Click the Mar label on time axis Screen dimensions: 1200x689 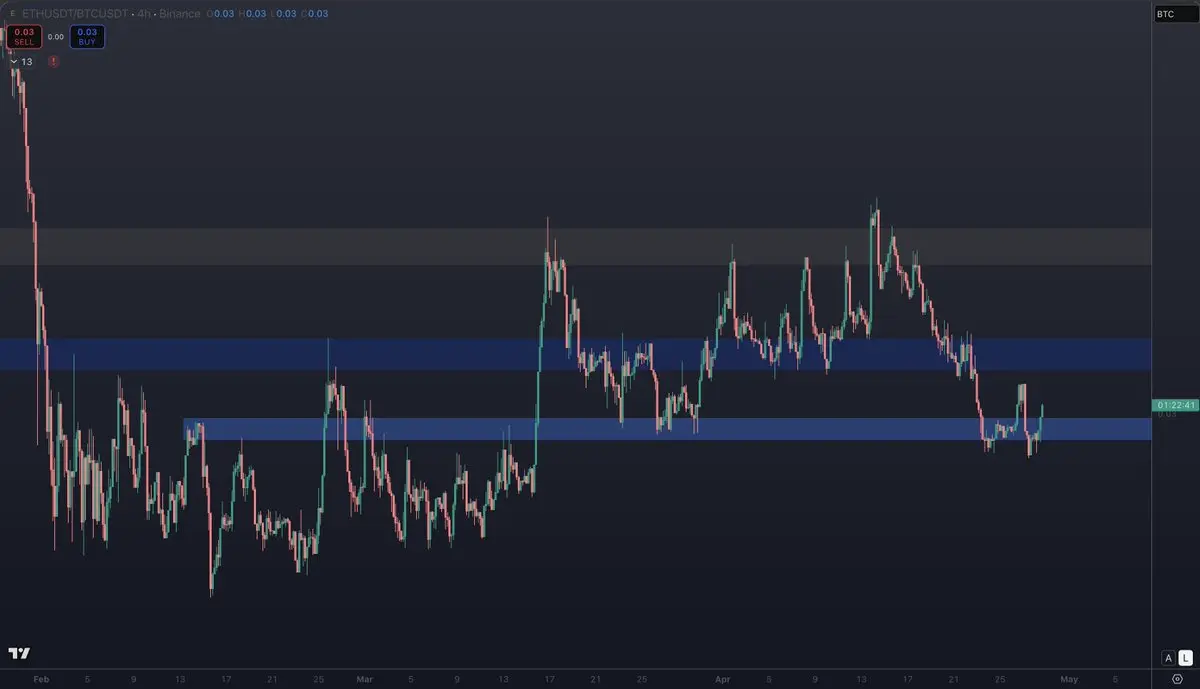[x=363, y=679]
